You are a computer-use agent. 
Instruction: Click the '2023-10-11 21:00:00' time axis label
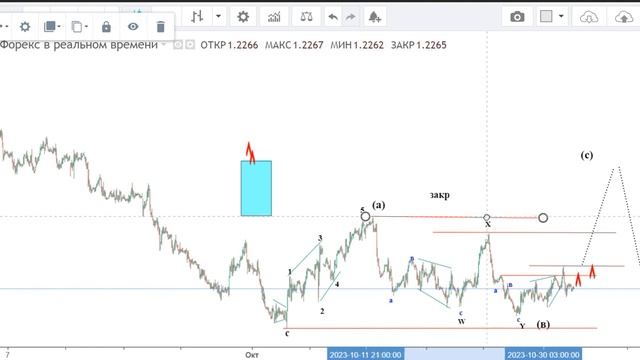[365, 354]
